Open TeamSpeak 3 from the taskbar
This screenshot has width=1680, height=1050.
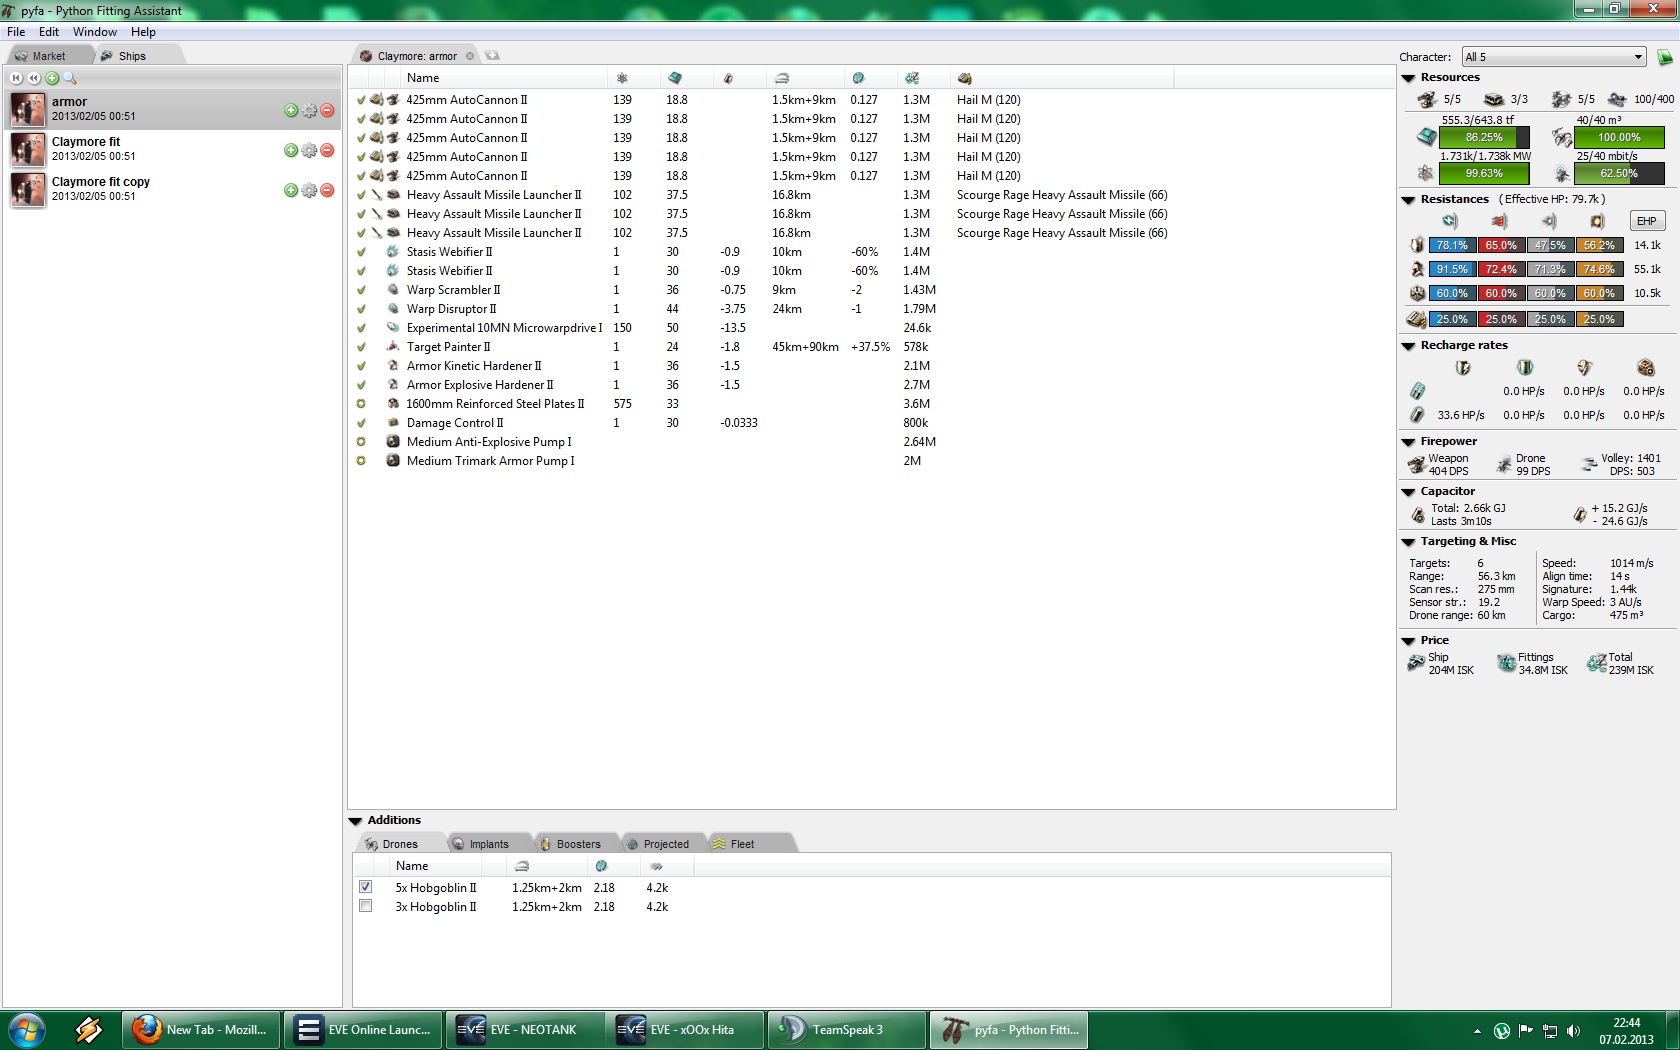[846, 1029]
